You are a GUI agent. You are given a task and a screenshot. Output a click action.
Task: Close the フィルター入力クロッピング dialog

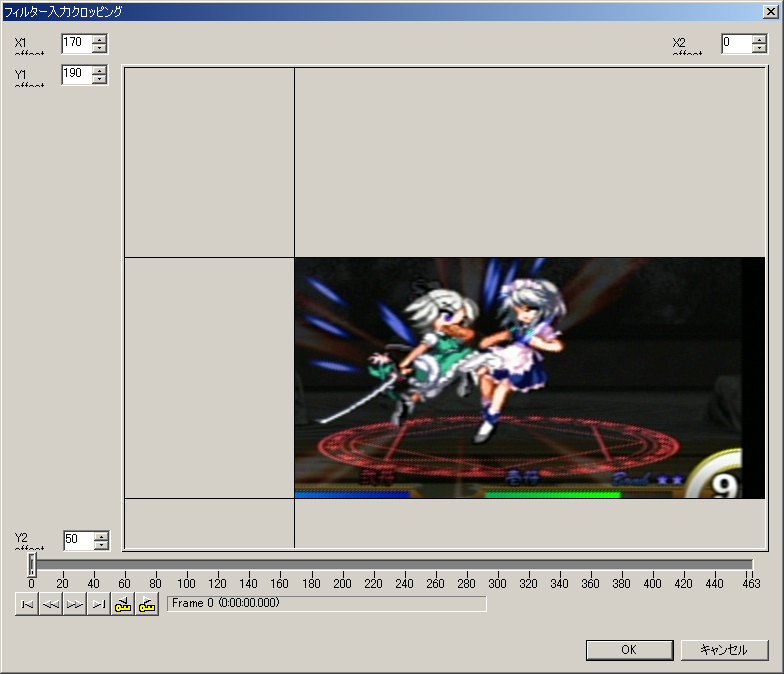[x=772, y=12]
